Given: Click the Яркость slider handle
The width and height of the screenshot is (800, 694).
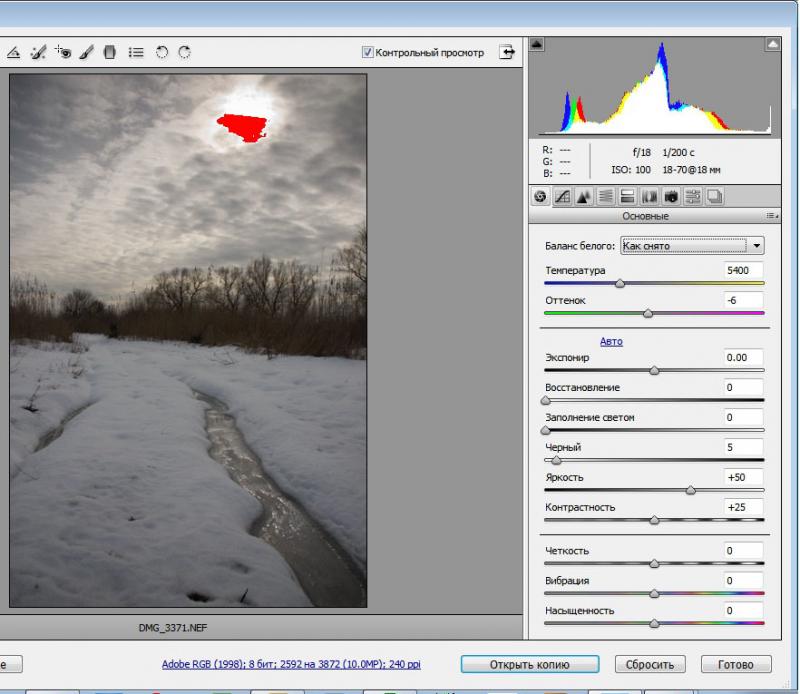Looking at the screenshot, I should coord(691,490).
